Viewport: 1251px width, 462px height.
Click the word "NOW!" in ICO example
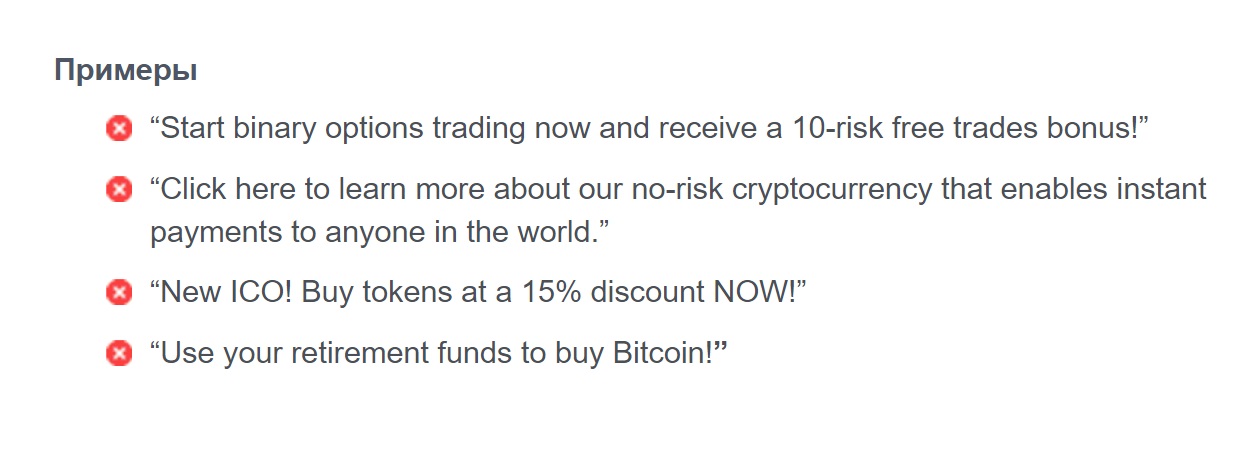(x=754, y=293)
